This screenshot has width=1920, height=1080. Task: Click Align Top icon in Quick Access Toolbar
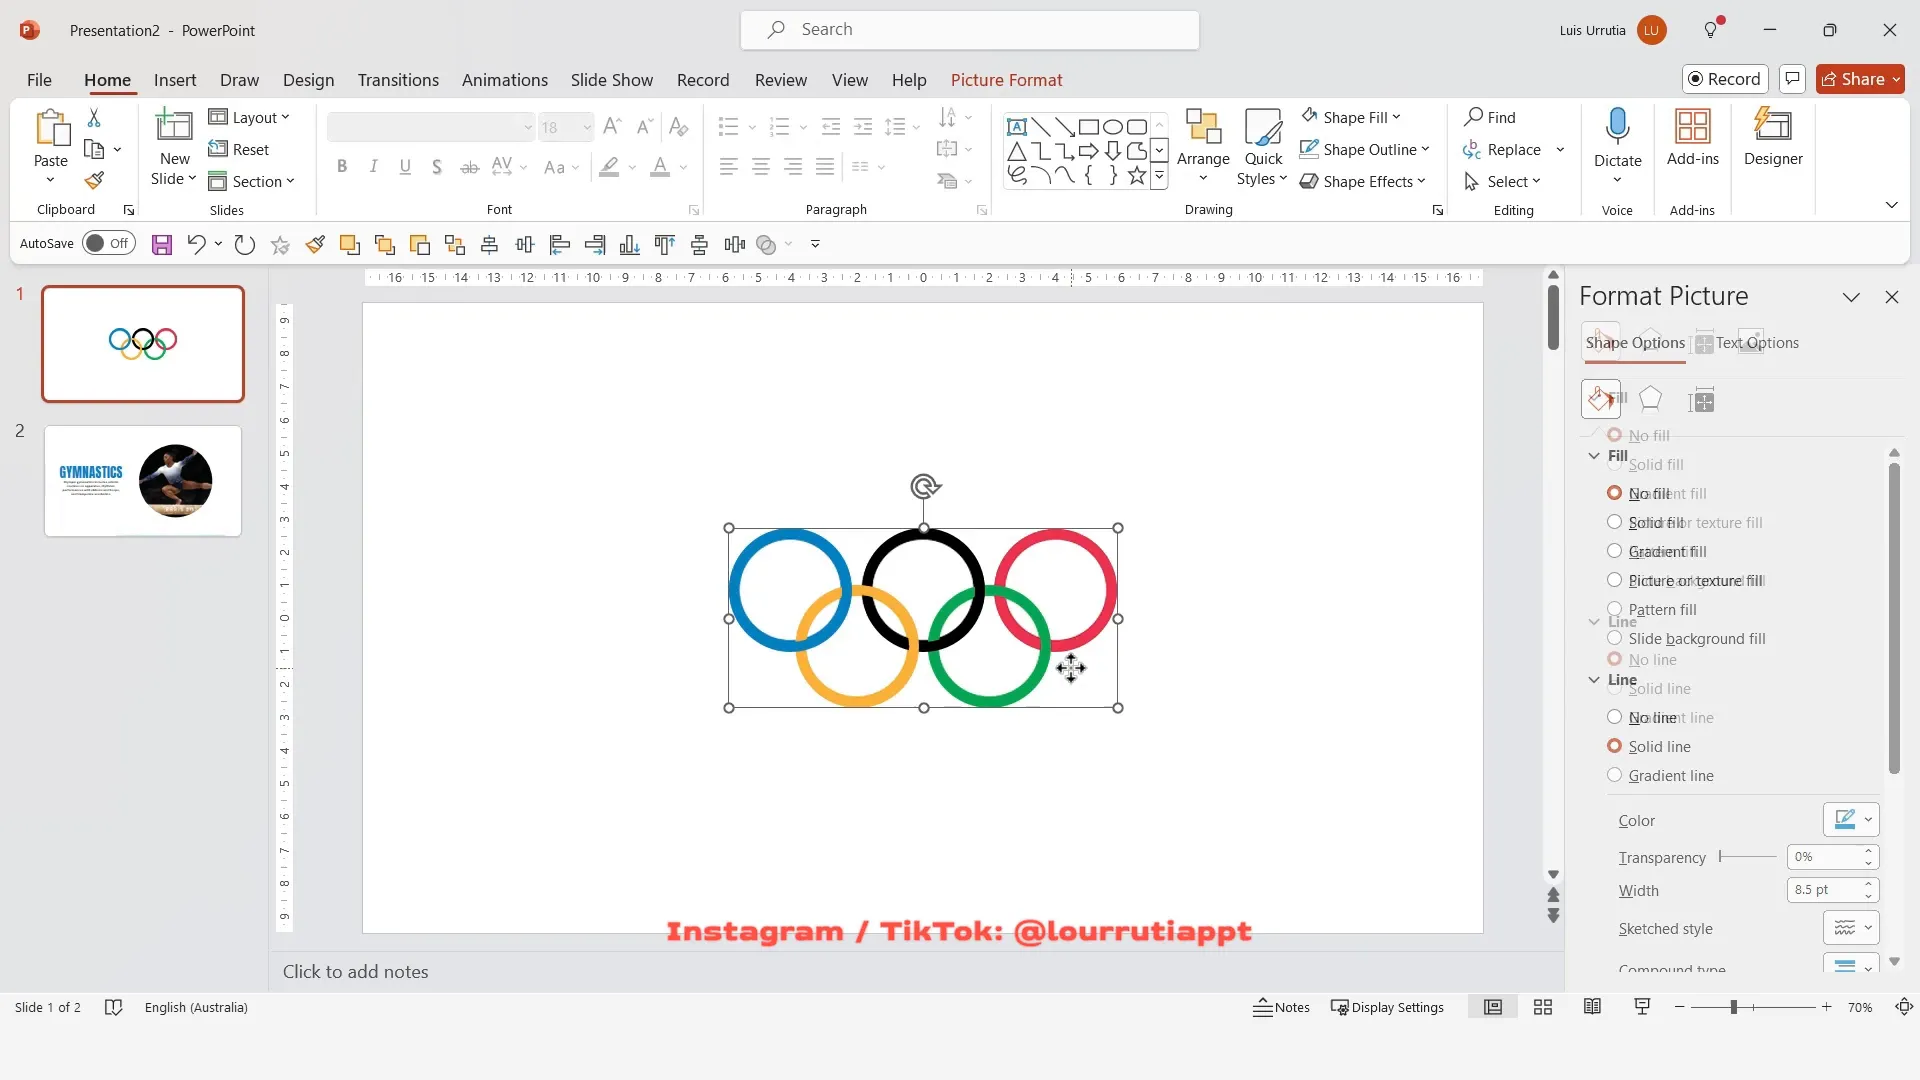point(665,245)
